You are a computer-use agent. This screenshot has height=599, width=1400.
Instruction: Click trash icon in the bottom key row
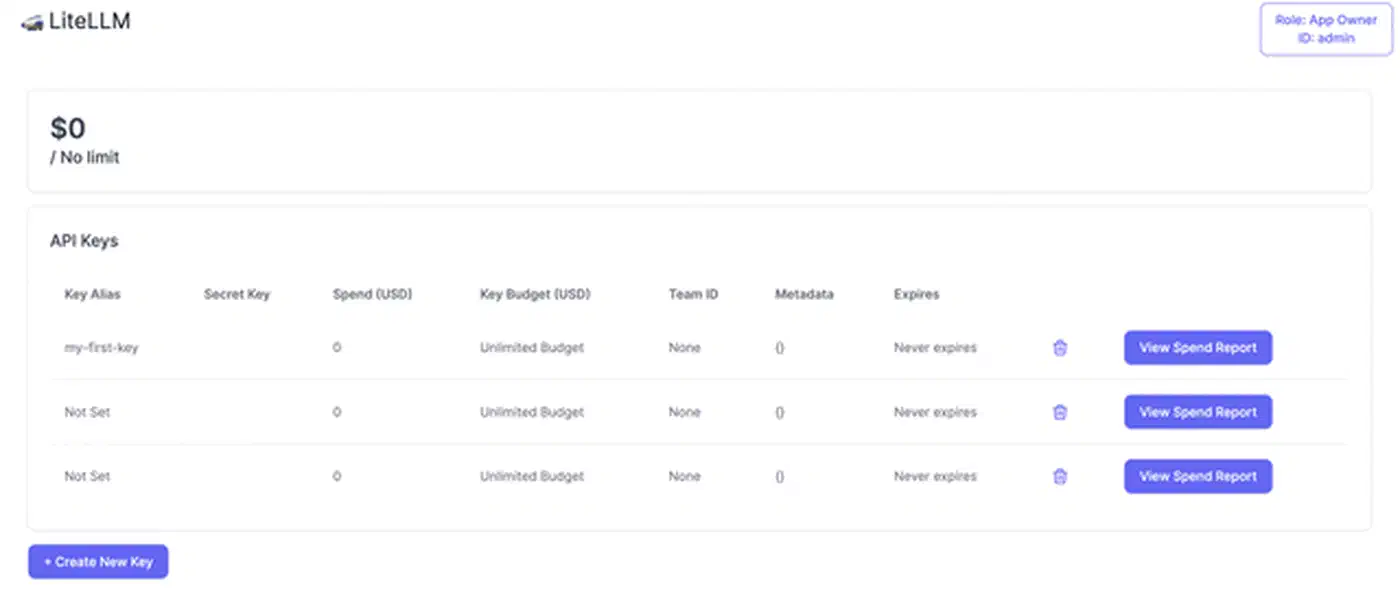pos(1060,477)
